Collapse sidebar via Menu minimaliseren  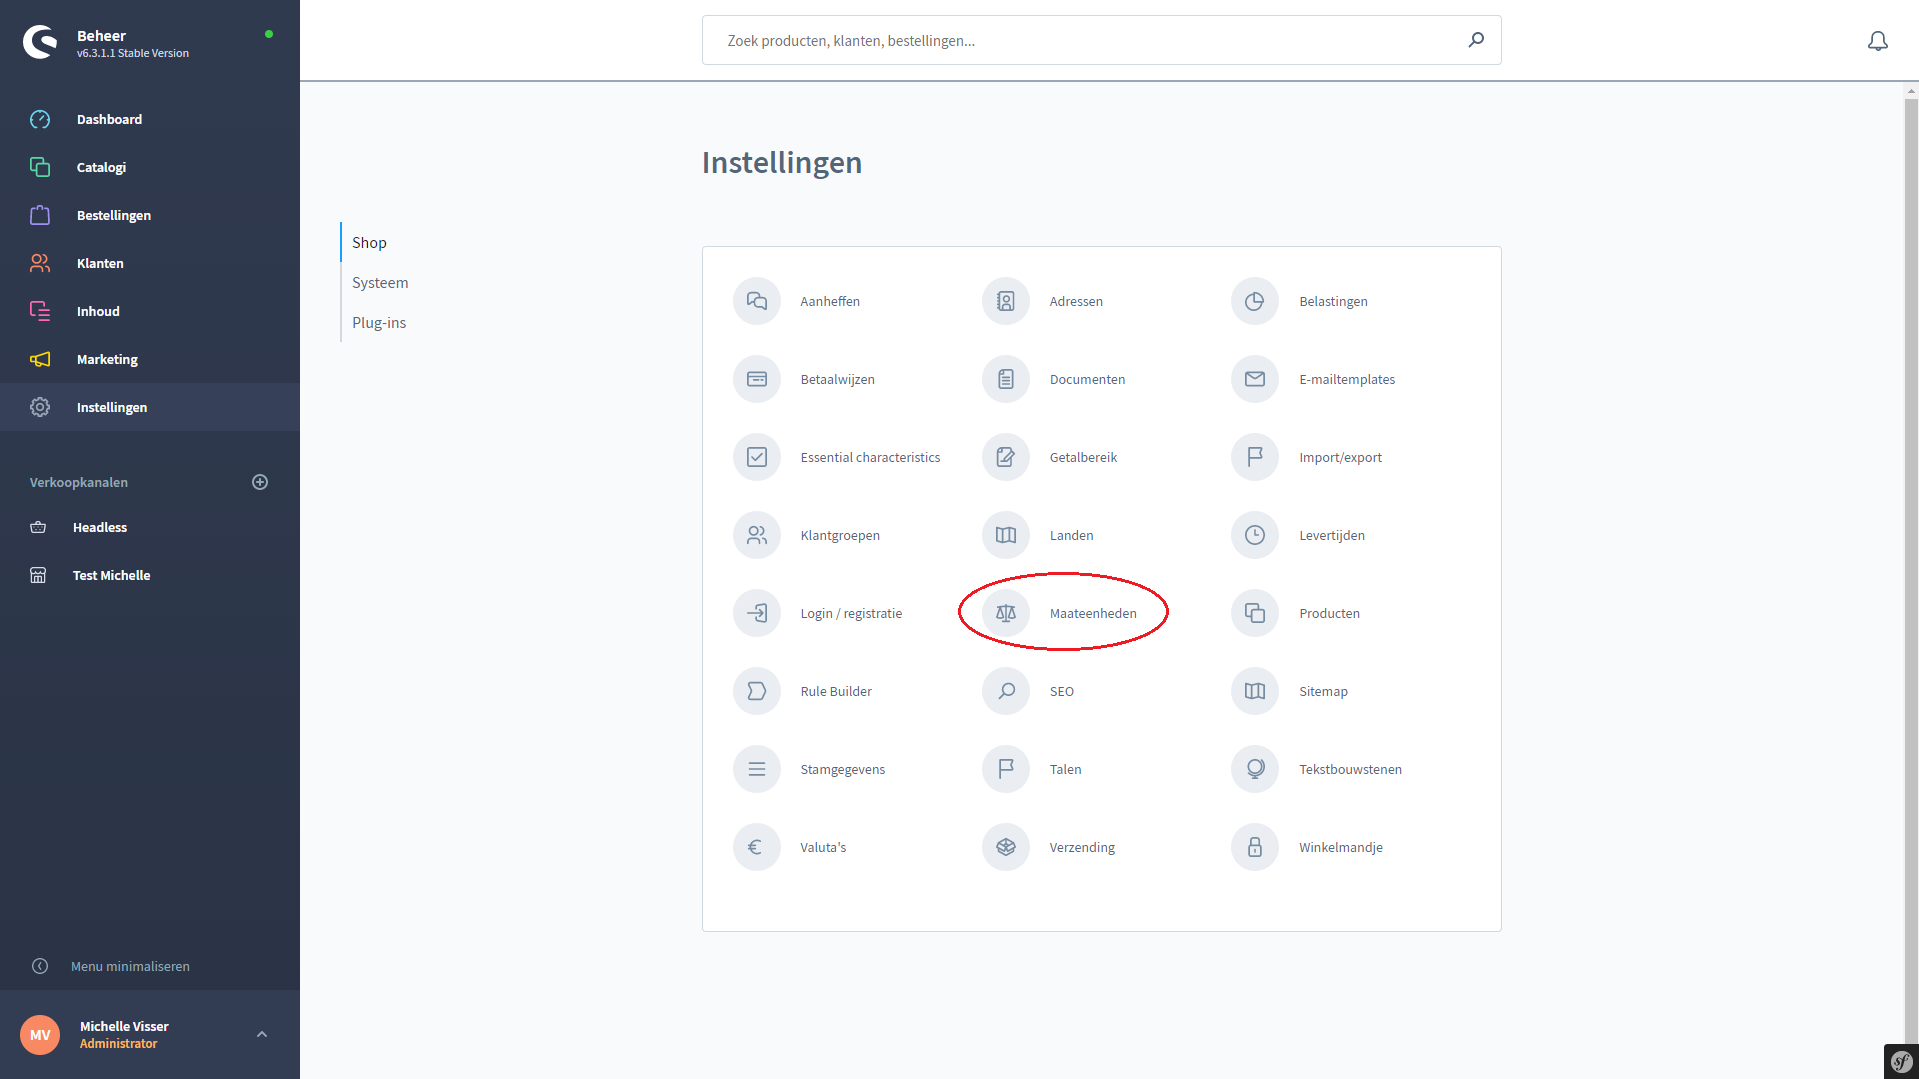click(x=130, y=966)
